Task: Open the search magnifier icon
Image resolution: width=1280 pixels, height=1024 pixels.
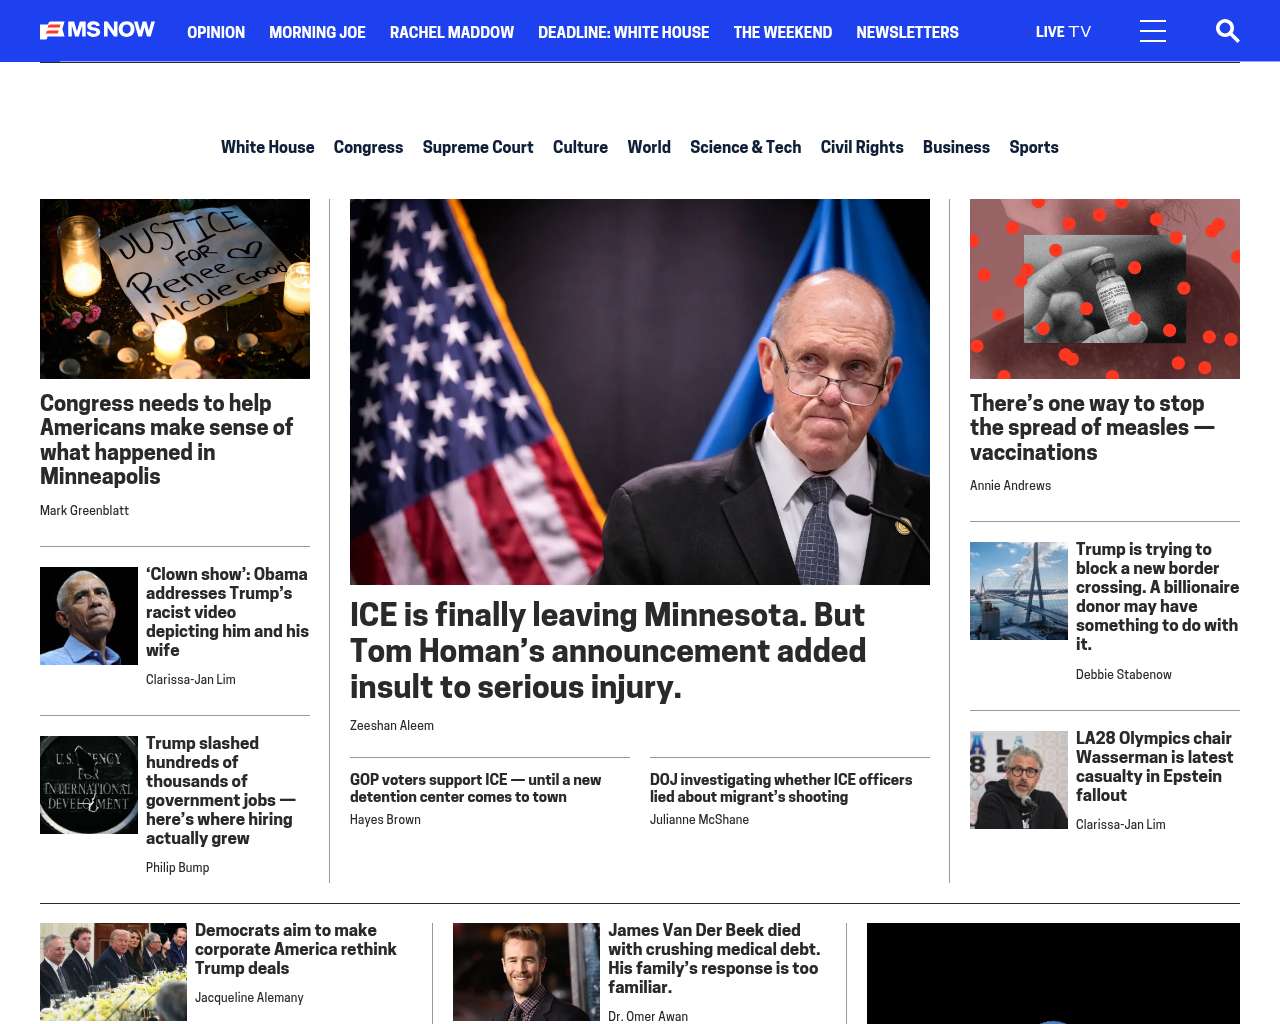Action: click(x=1227, y=31)
